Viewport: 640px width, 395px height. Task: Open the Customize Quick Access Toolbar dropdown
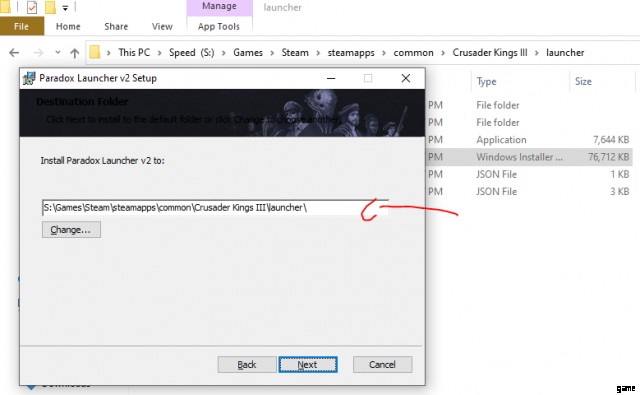point(65,7)
